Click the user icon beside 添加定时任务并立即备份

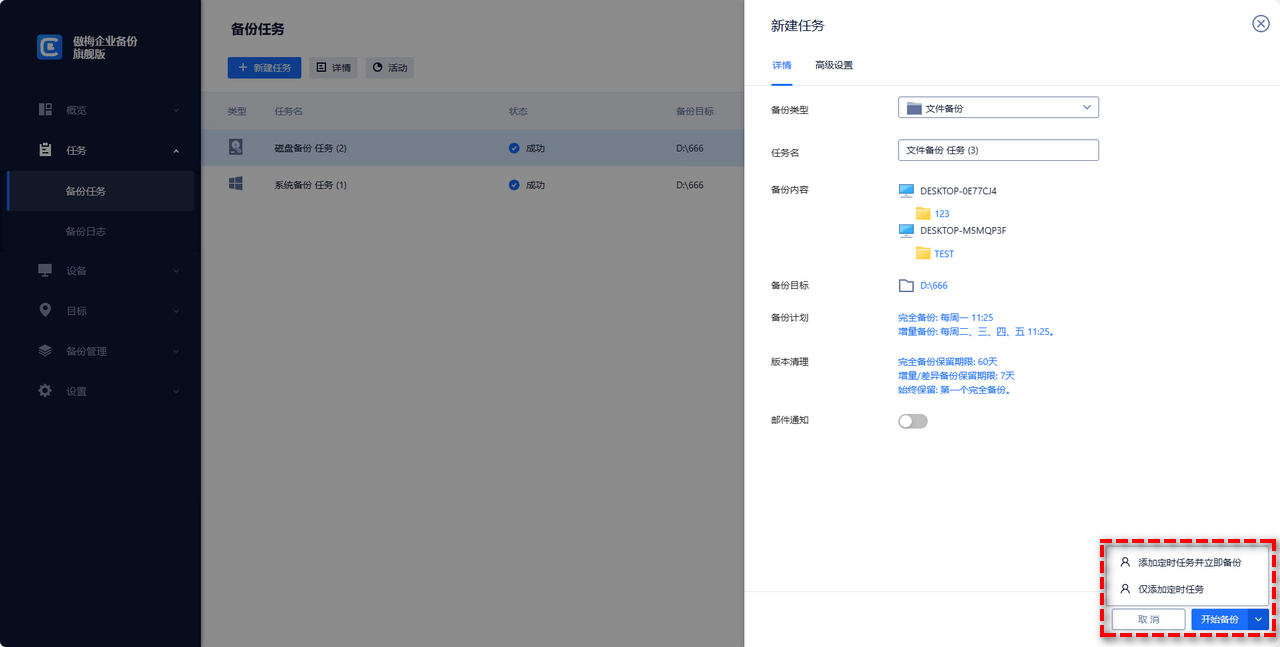coord(1125,562)
